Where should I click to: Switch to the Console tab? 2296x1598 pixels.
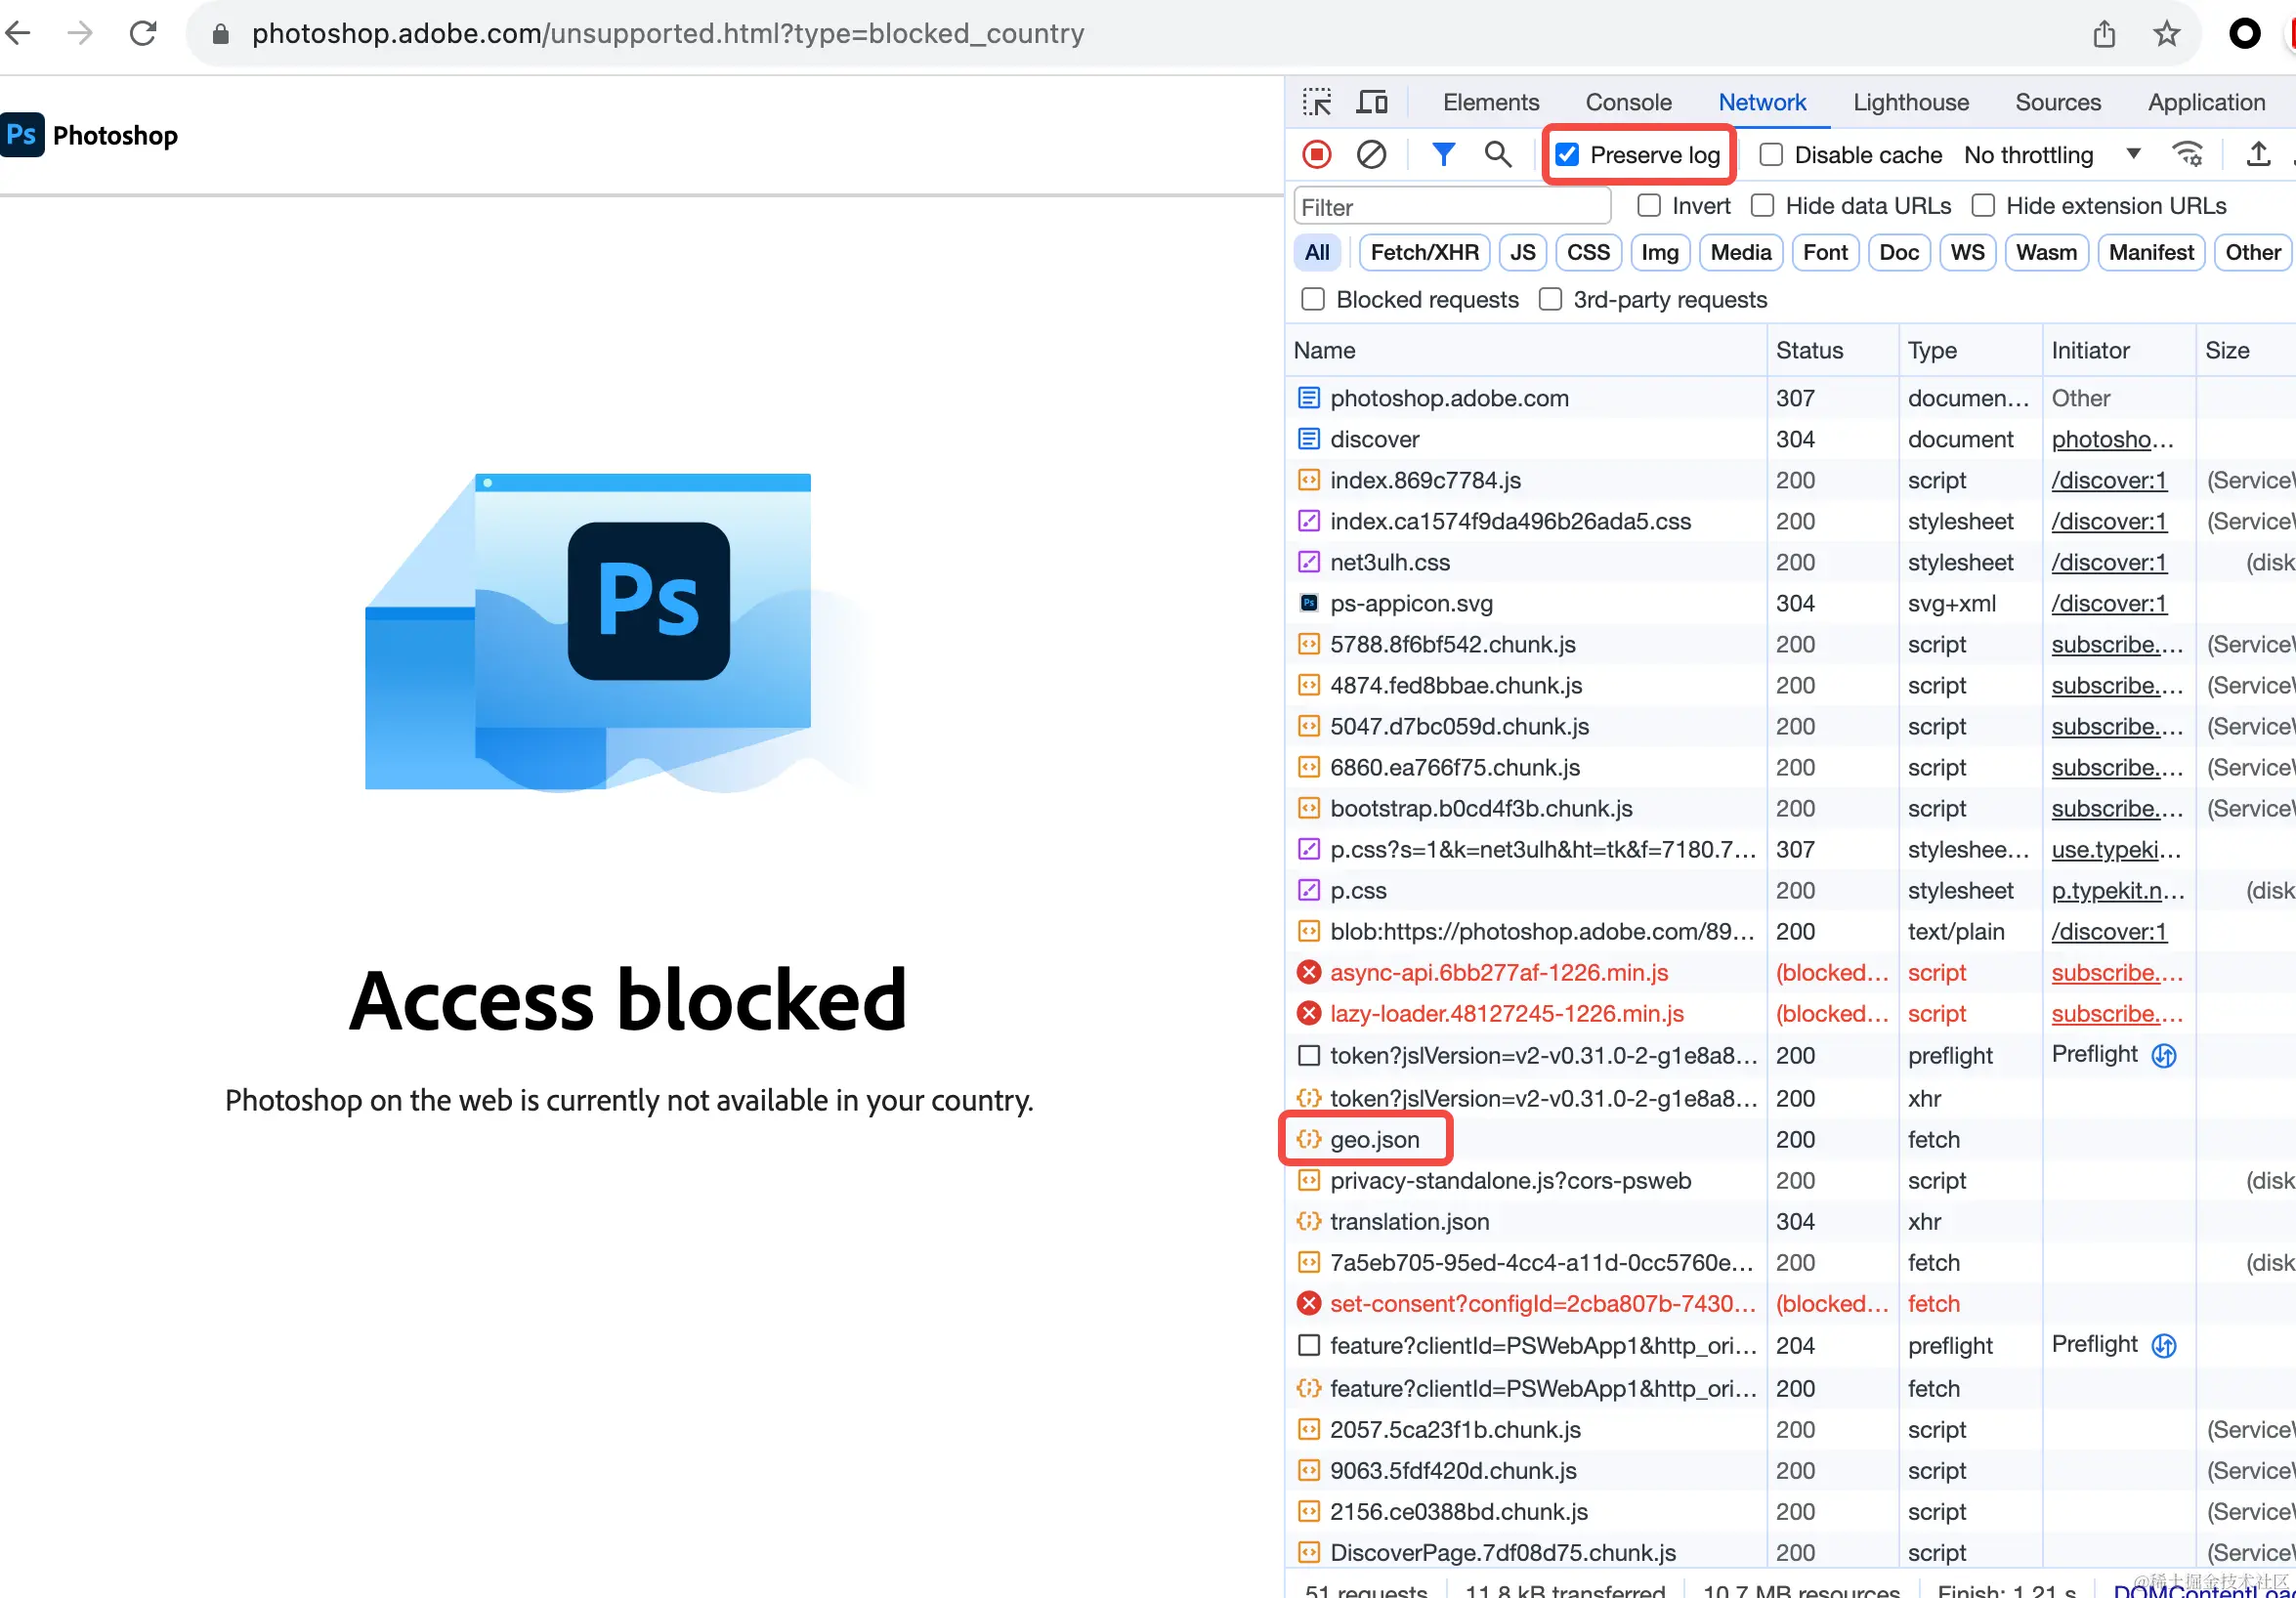click(x=1628, y=102)
